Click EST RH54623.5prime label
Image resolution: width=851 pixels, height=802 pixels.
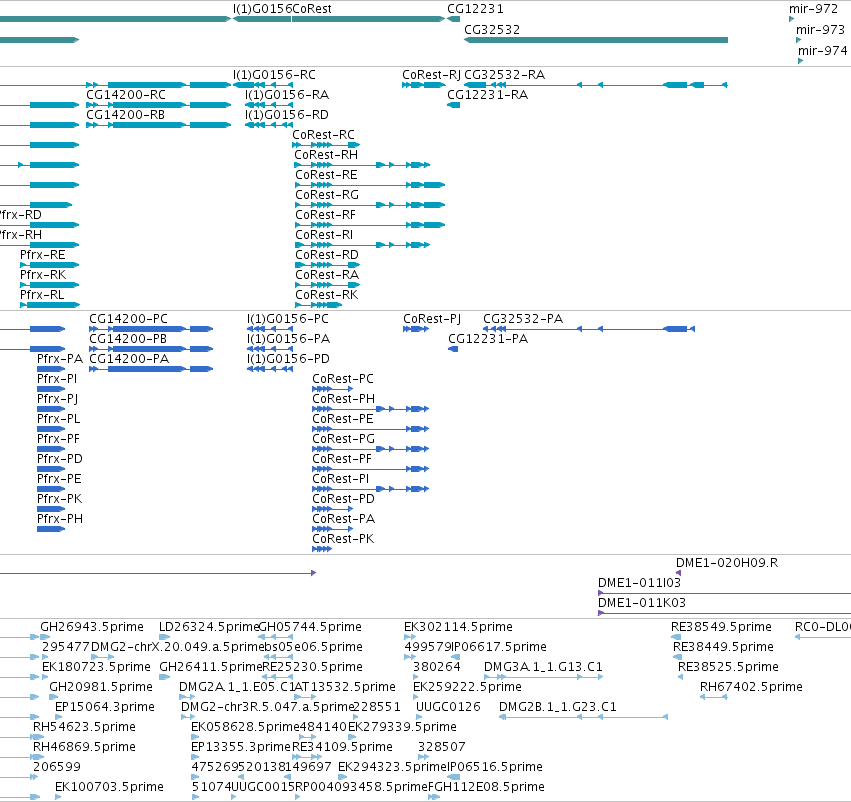84,727
